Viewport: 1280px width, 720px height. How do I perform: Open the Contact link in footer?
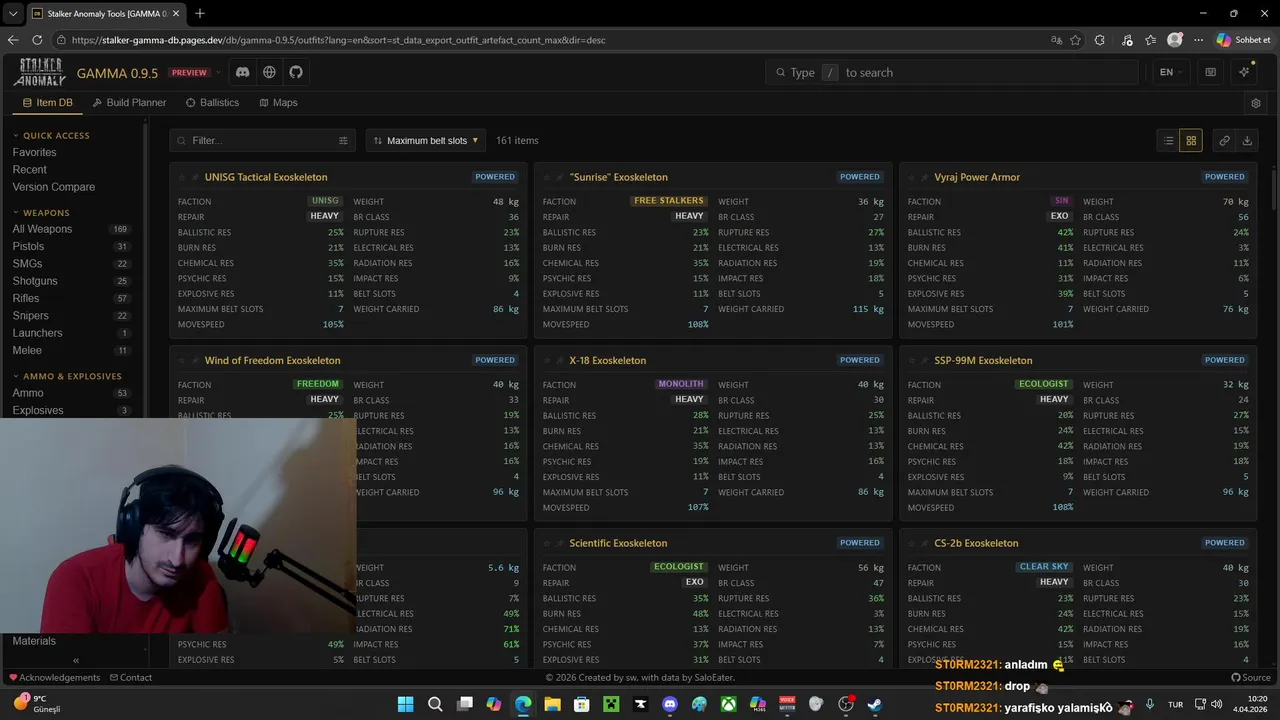click(x=131, y=678)
